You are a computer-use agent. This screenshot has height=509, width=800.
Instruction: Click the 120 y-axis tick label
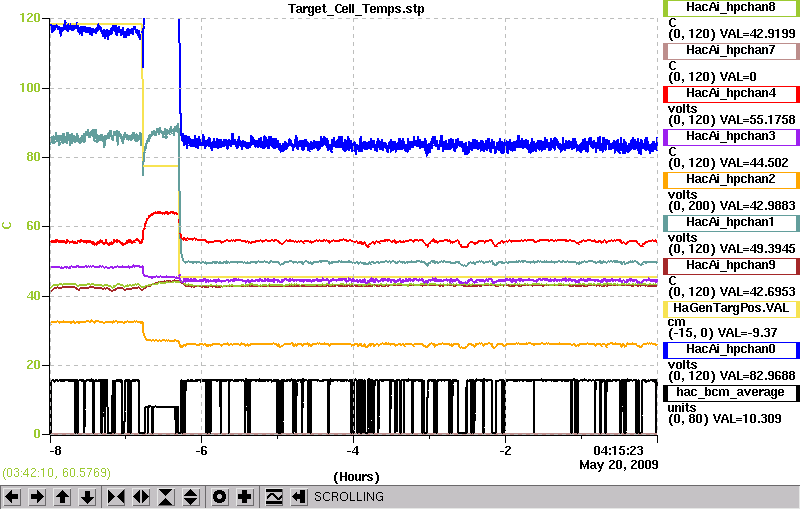(x=30, y=18)
